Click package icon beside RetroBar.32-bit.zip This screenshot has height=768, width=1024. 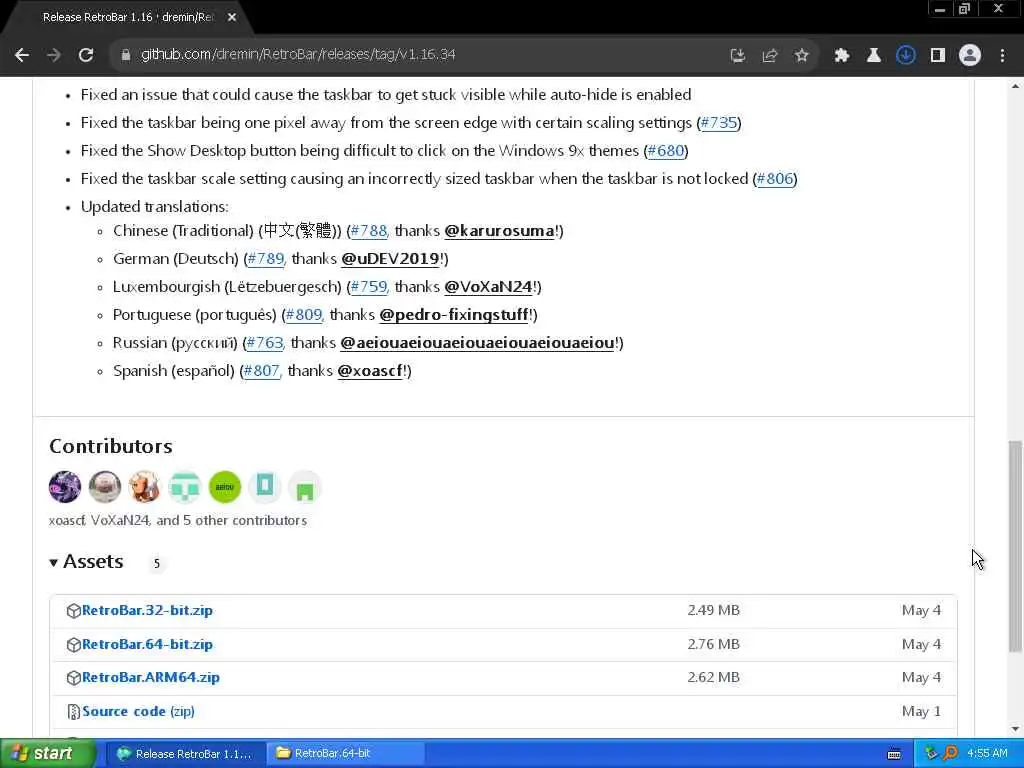coord(73,611)
